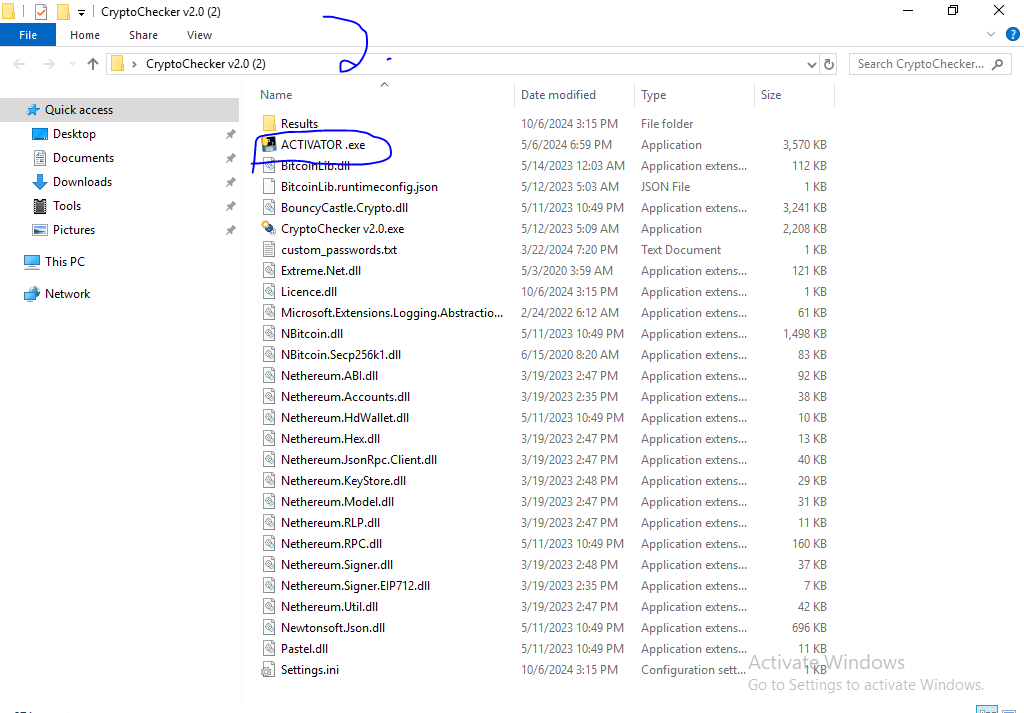Click the Properties checkmark icon in title bar
This screenshot has height=713, width=1024.
[x=41, y=12]
